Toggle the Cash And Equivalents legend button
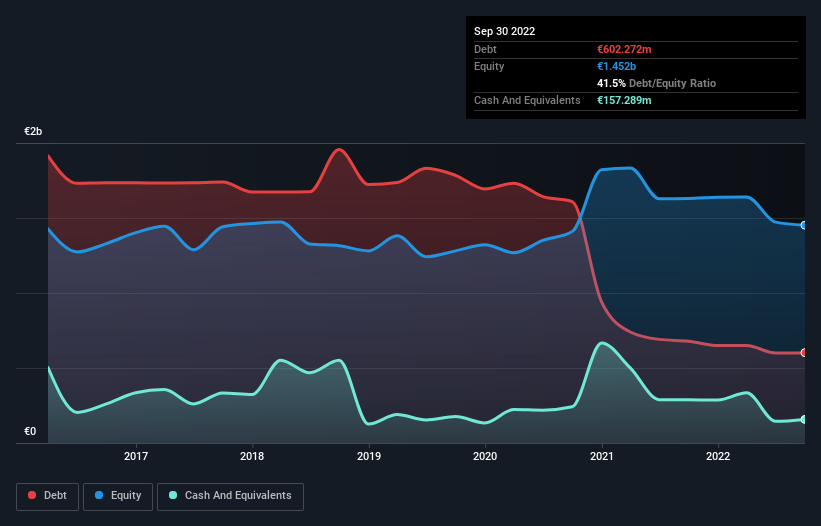The height and width of the screenshot is (526, 821). (230, 496)
